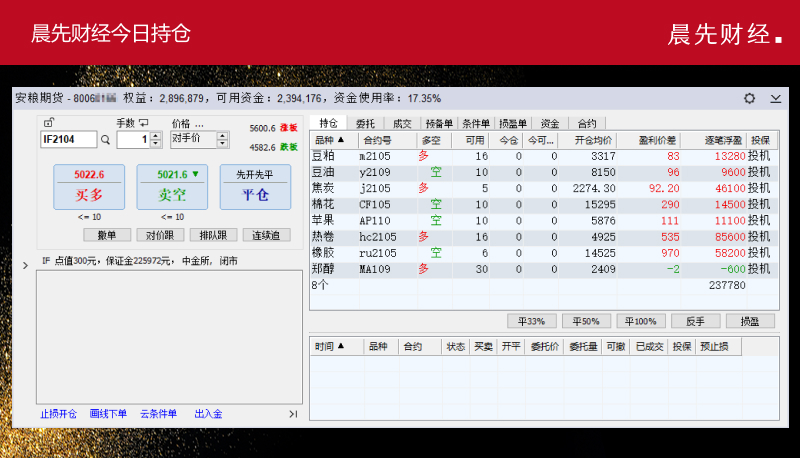Image resolution: width=800 pixels, height=458 pixels.
Task: Click the ellipsis next to 价格 label
Action: [201, 123]
